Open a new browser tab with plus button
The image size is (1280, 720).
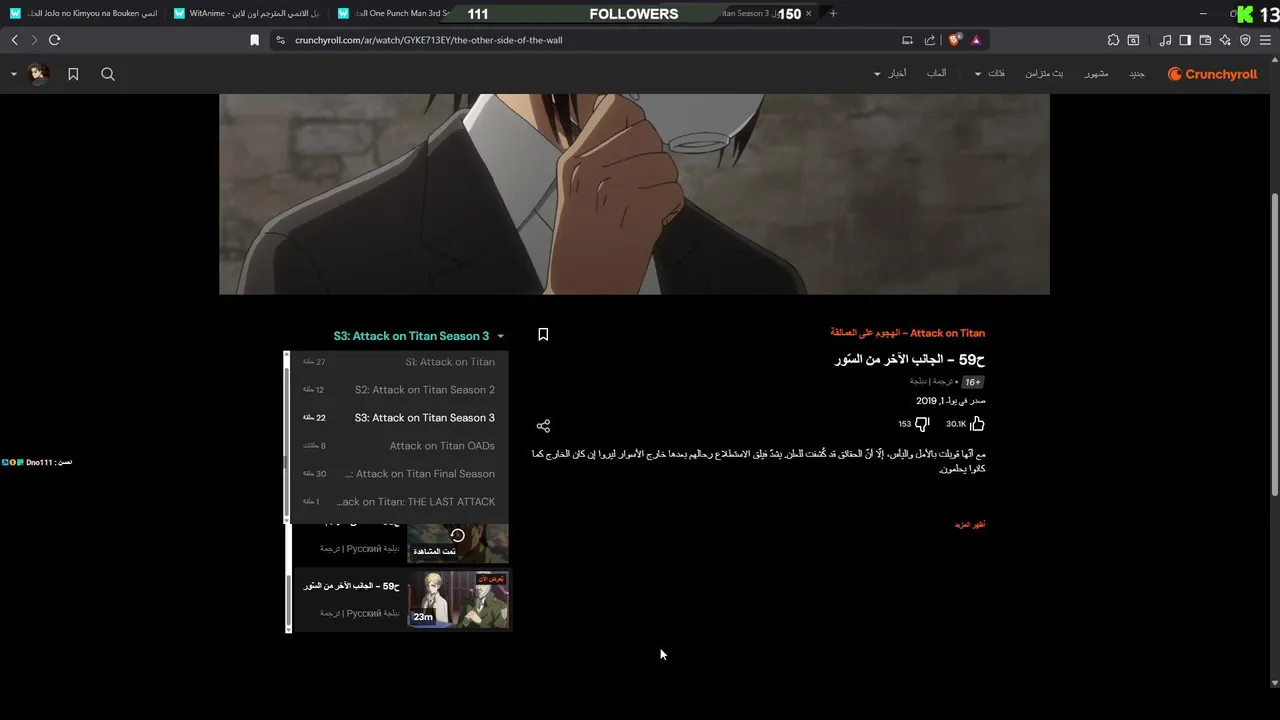click(833, 14)
